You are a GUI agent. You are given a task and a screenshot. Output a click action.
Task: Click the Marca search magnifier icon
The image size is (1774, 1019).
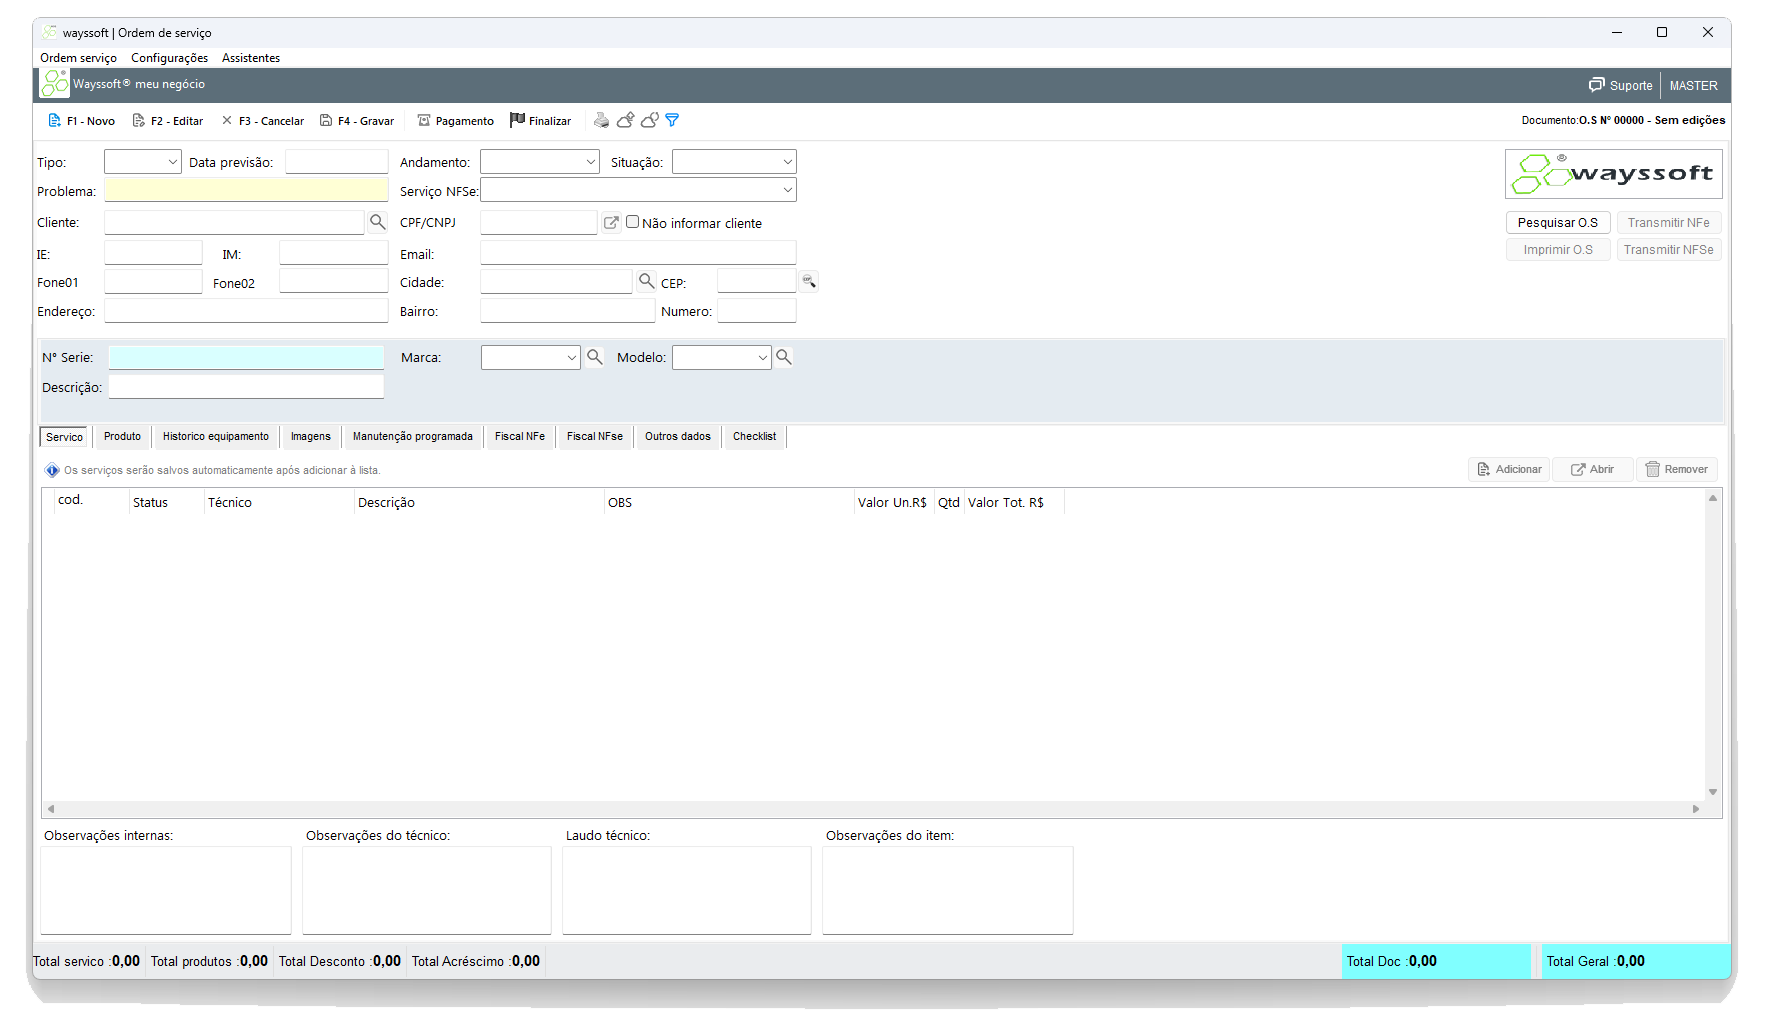[595, 357]
